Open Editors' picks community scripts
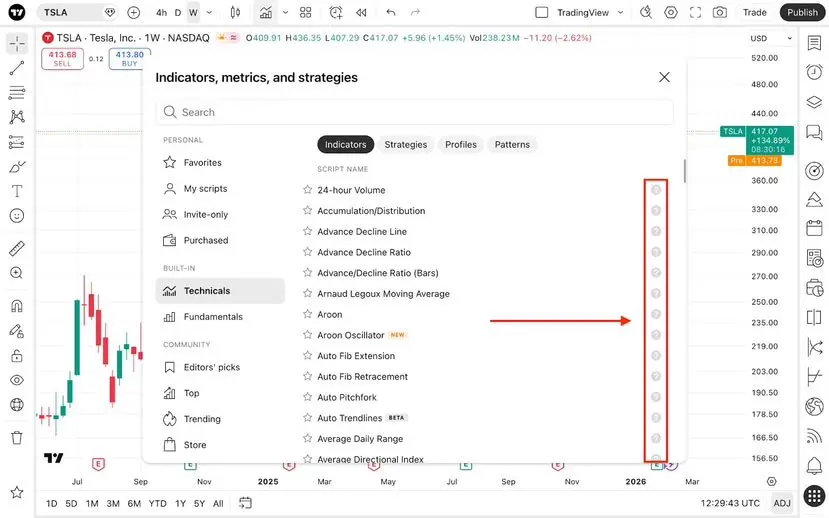This screenshot has height=518, width=829. [220, 367]
